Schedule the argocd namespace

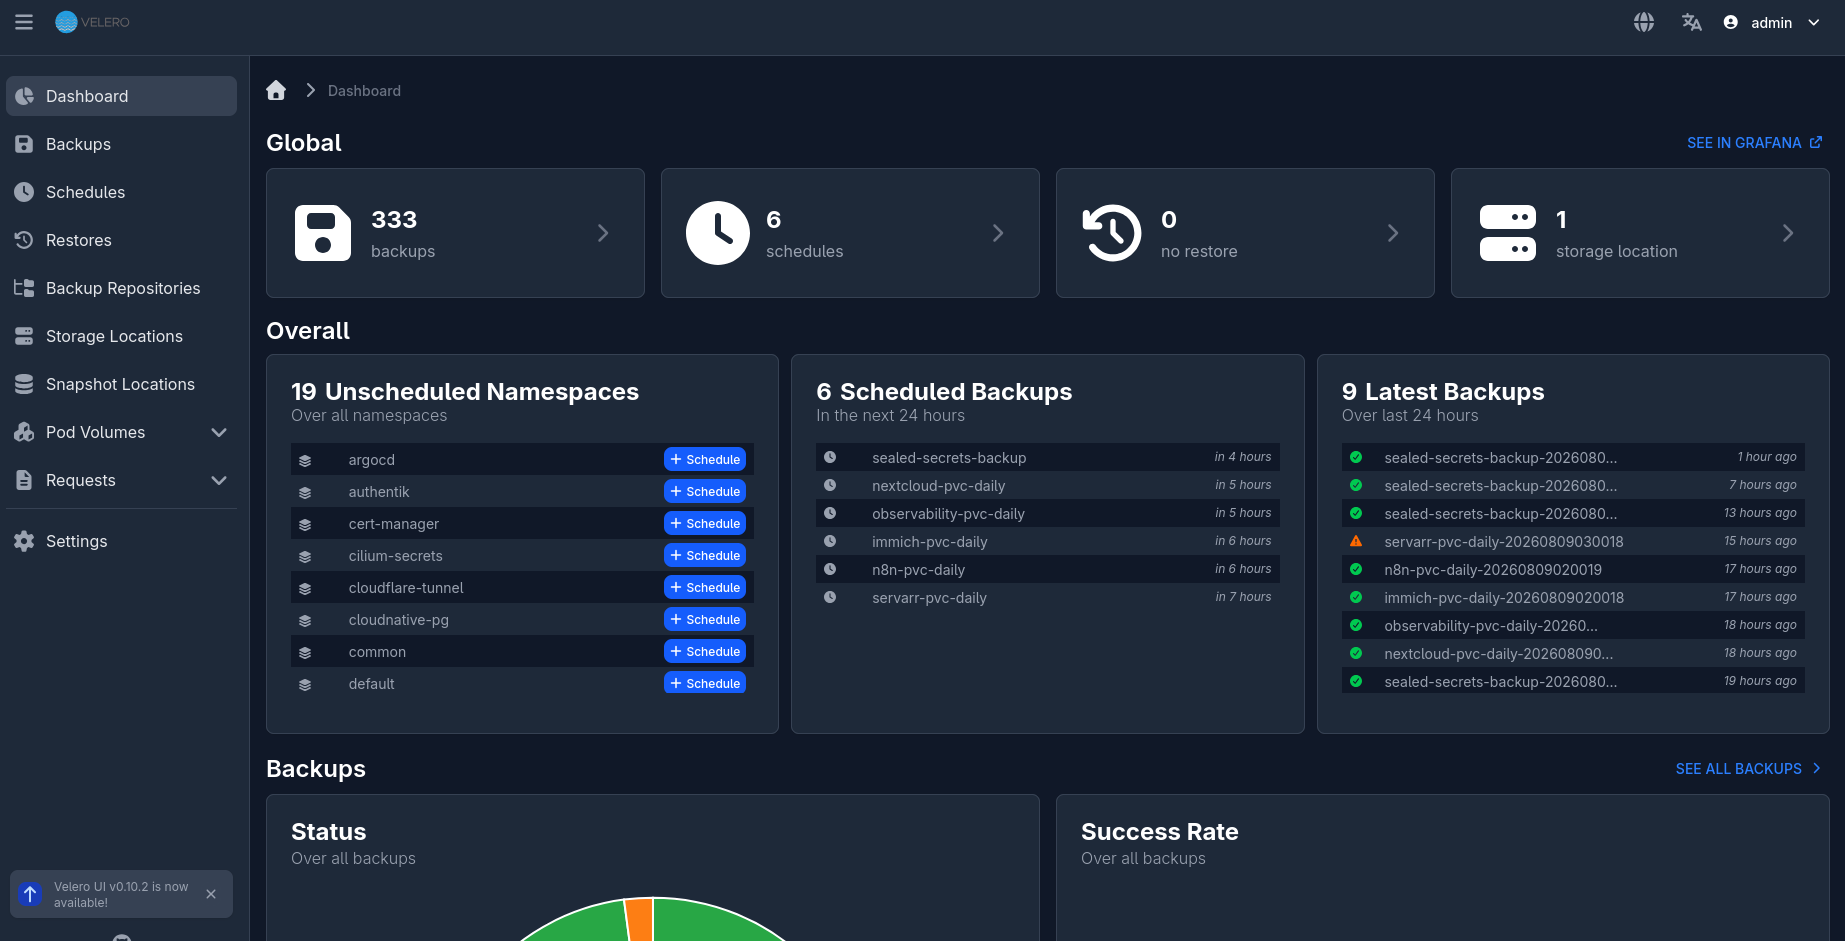coord(705,459)
